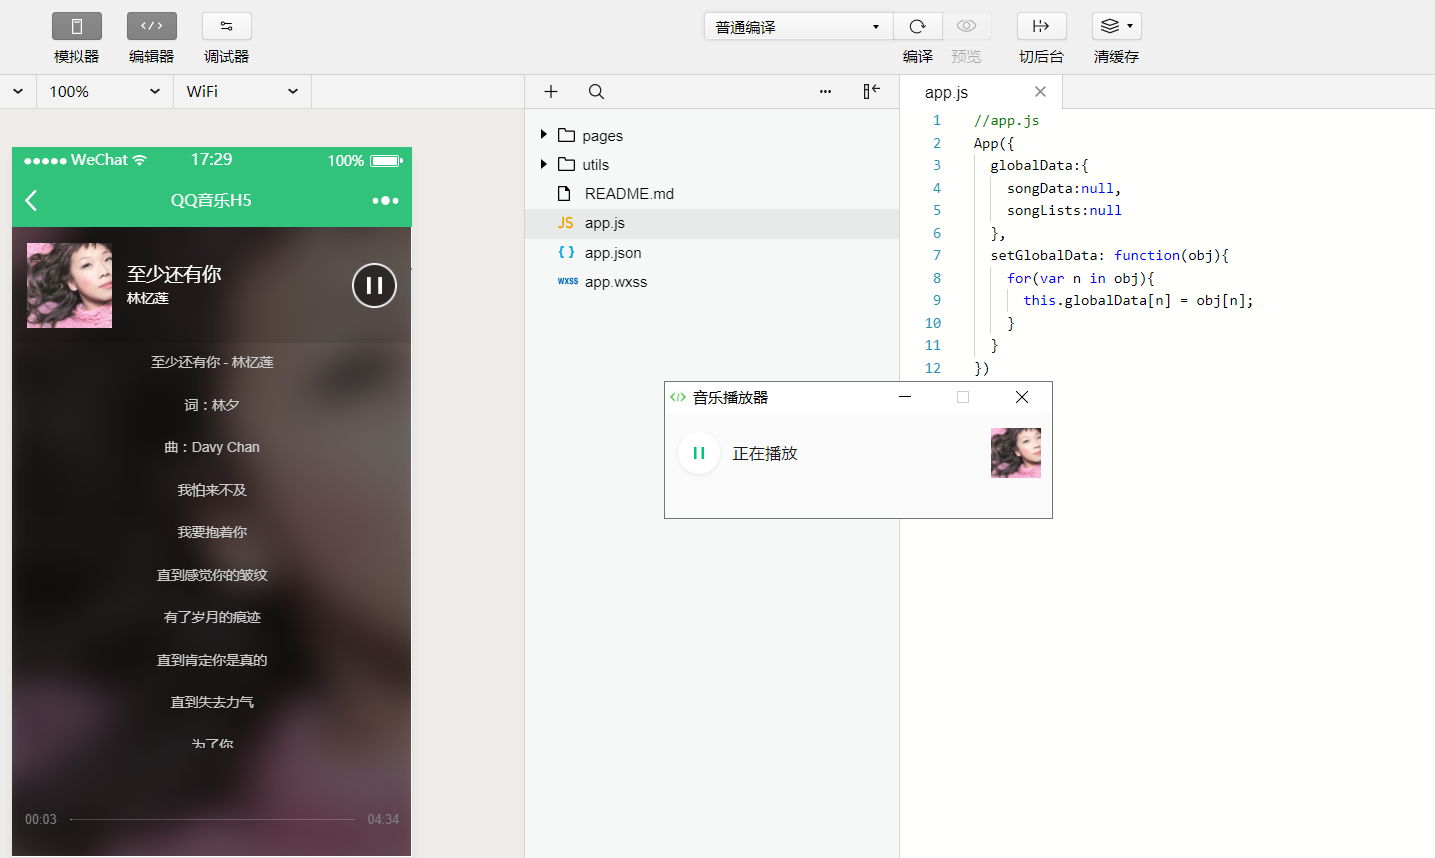1435x858 pixels.
Task: Click lyric line 曲:Davy Chan
Action: 212,447
